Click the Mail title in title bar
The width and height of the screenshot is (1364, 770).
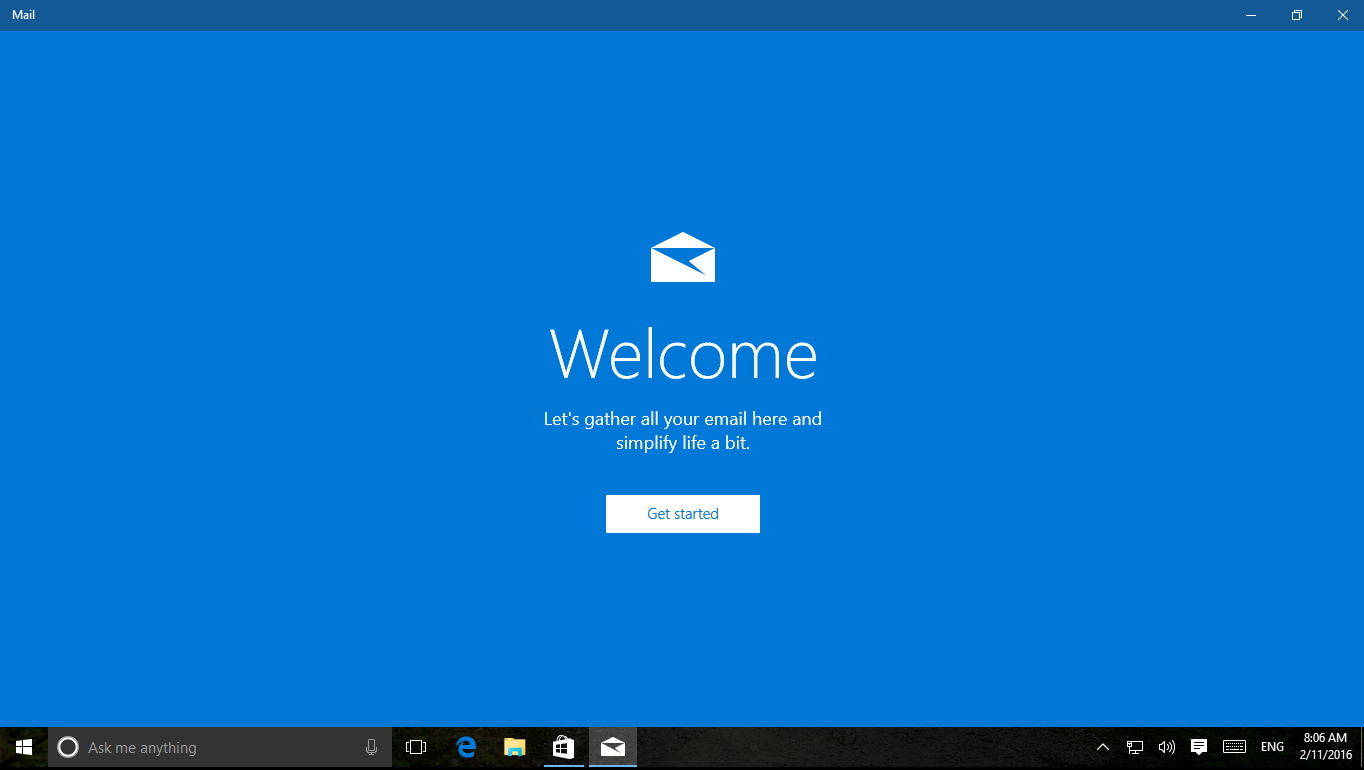click(23, 15)
